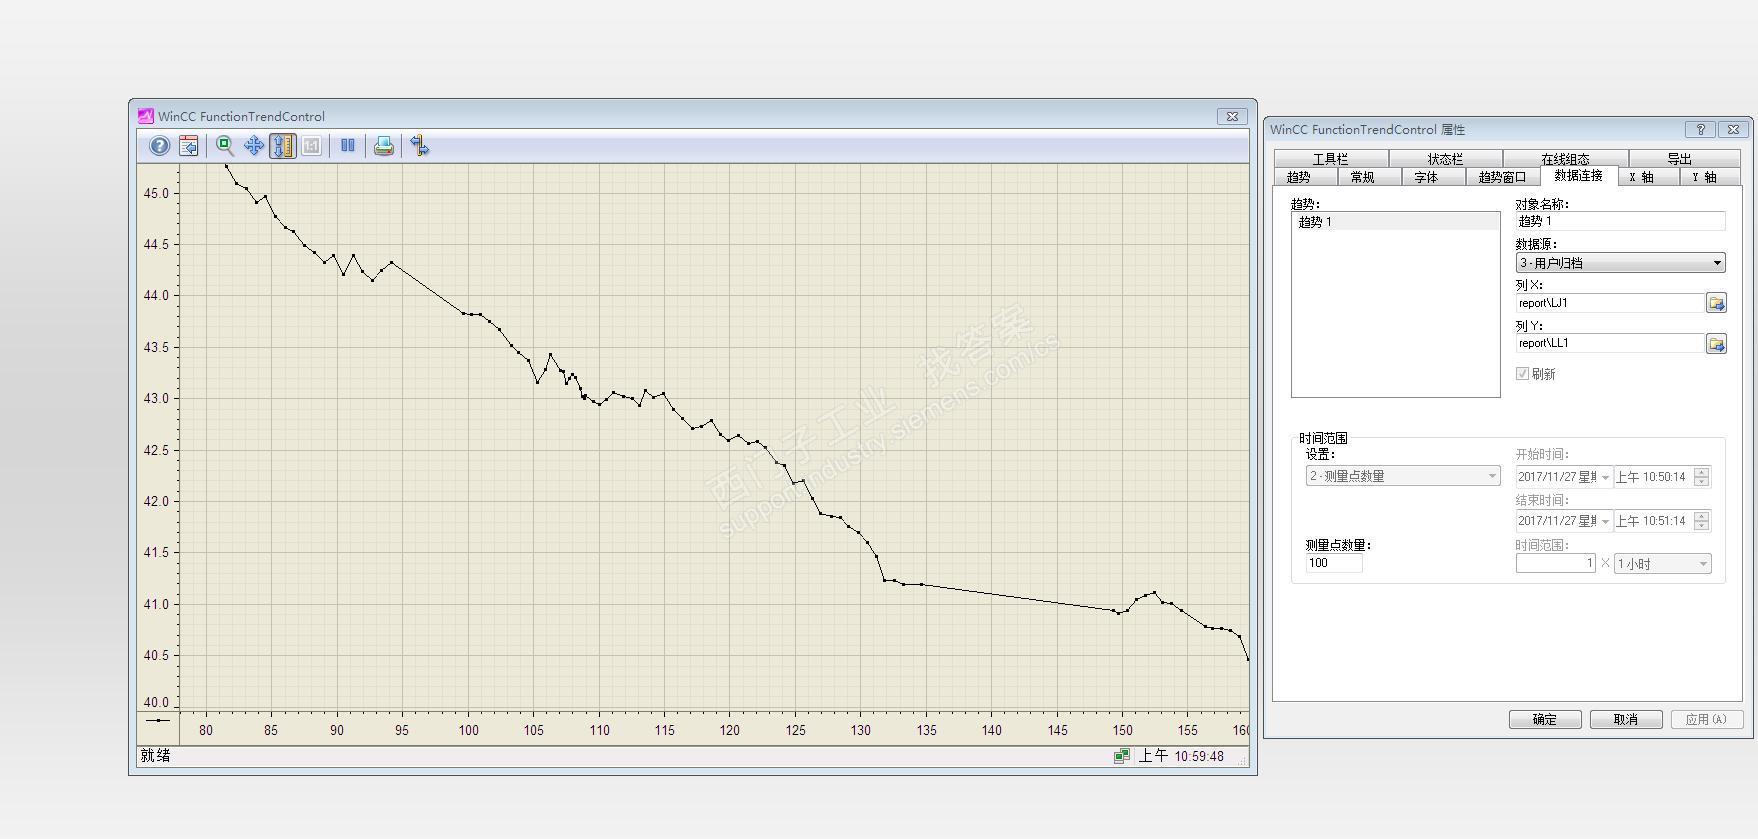Increase the 结束时间 time with spinner up
The image size is (1758, 839).
(1702, 516)
